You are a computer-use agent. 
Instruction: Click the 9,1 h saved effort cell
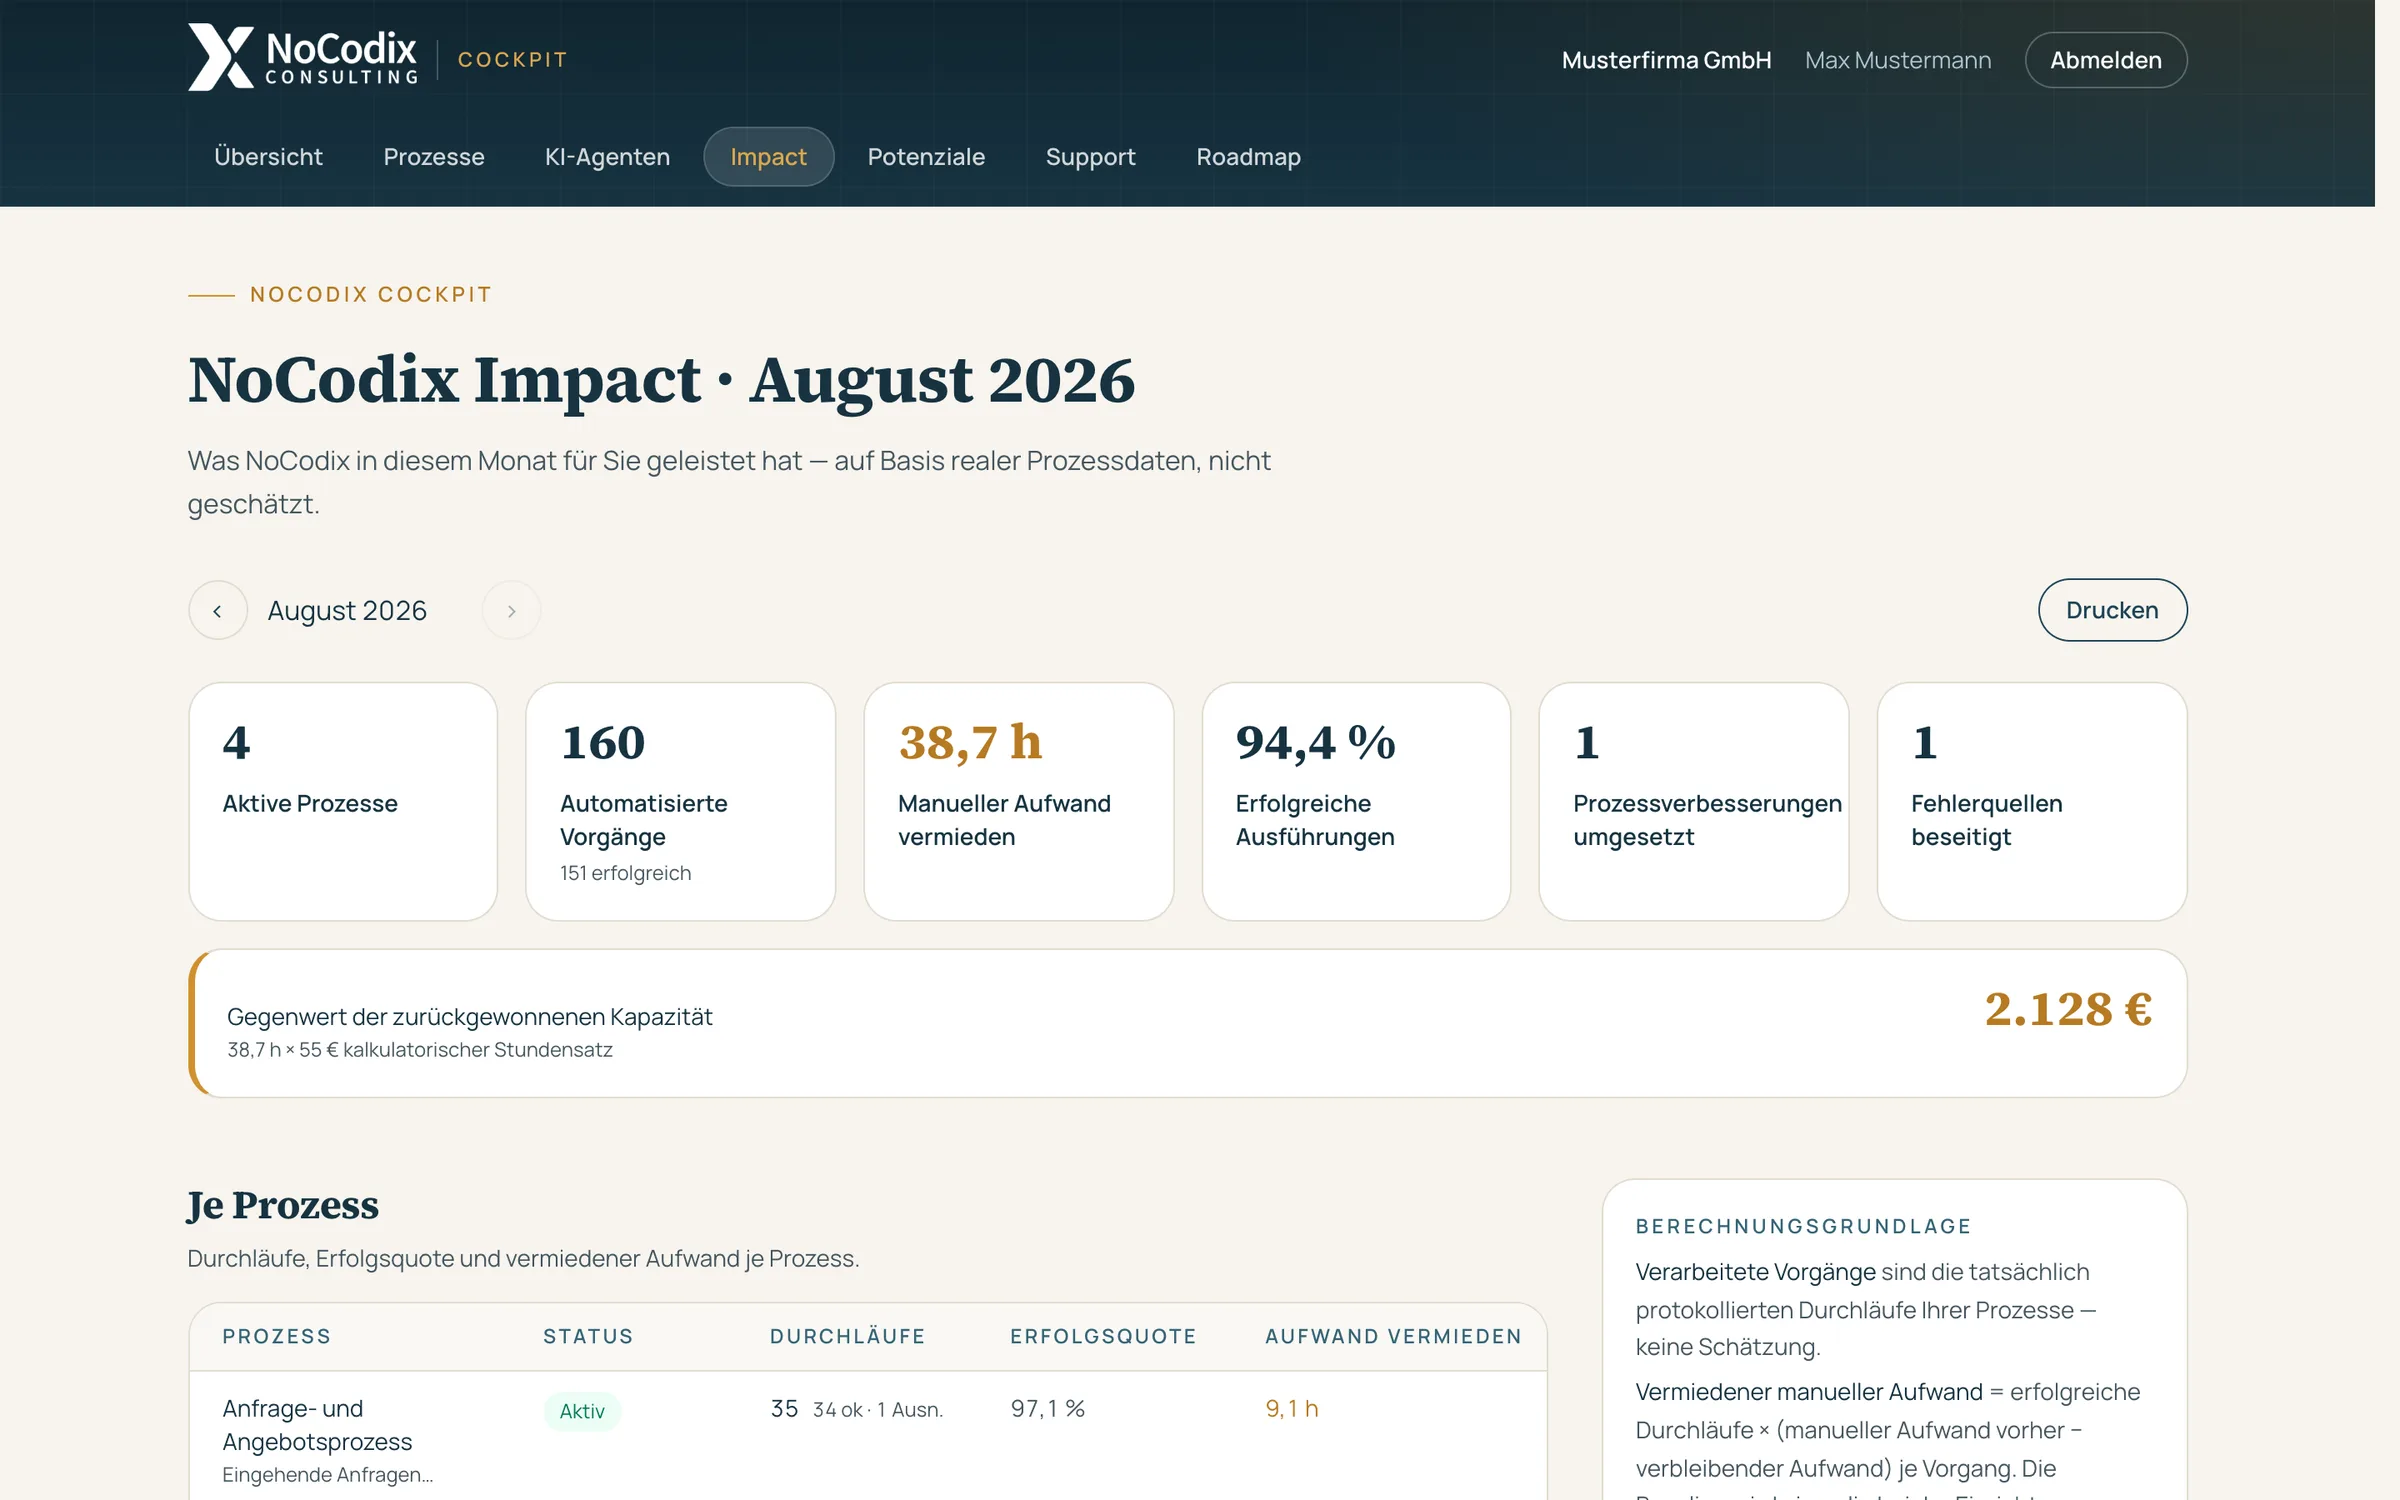point(1292,1409)
